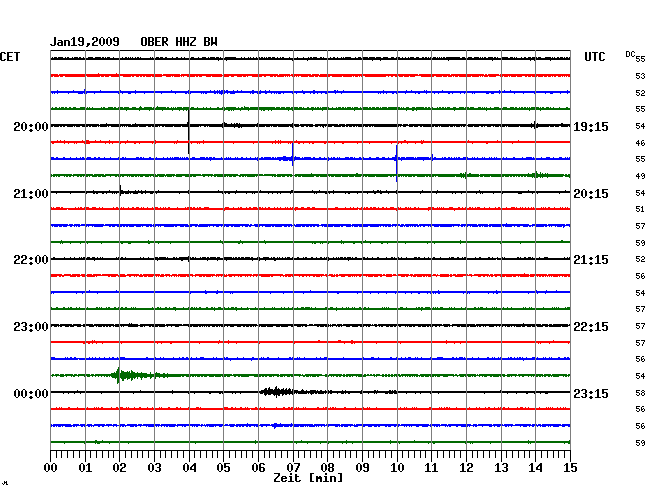Screen dimensions: 650x494
Task: Click the 07 minute axis tick label
Action: point(293,467)
